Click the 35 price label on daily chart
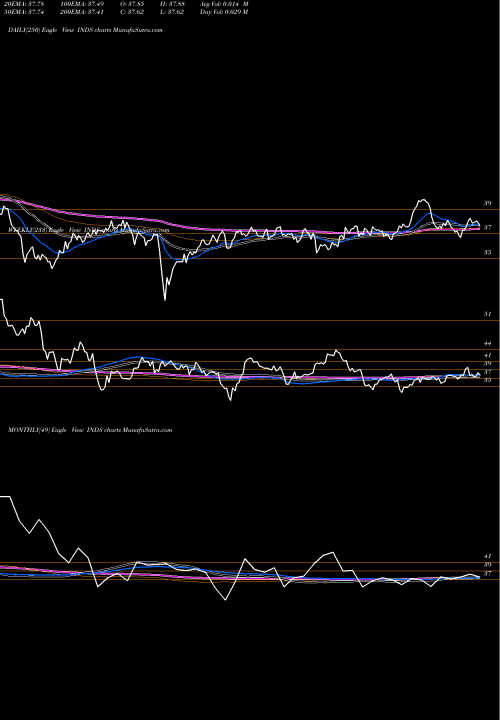This screenshot has width=500, height=720. 488,253
